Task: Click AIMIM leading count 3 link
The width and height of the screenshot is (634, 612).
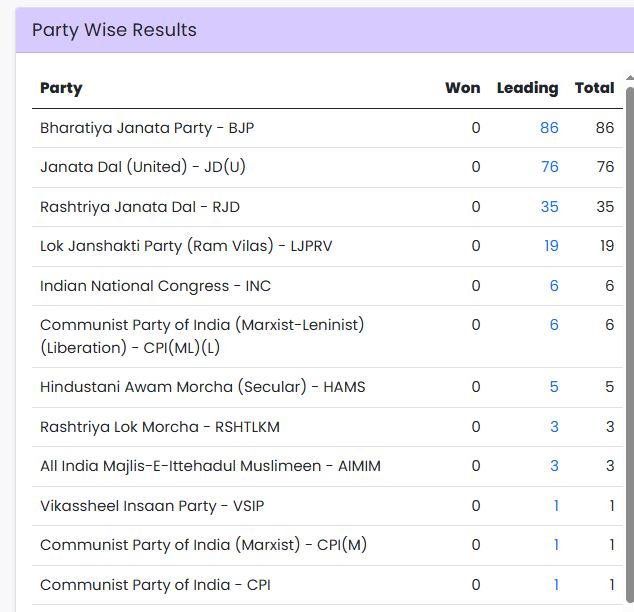Action: tap(554, 466)
